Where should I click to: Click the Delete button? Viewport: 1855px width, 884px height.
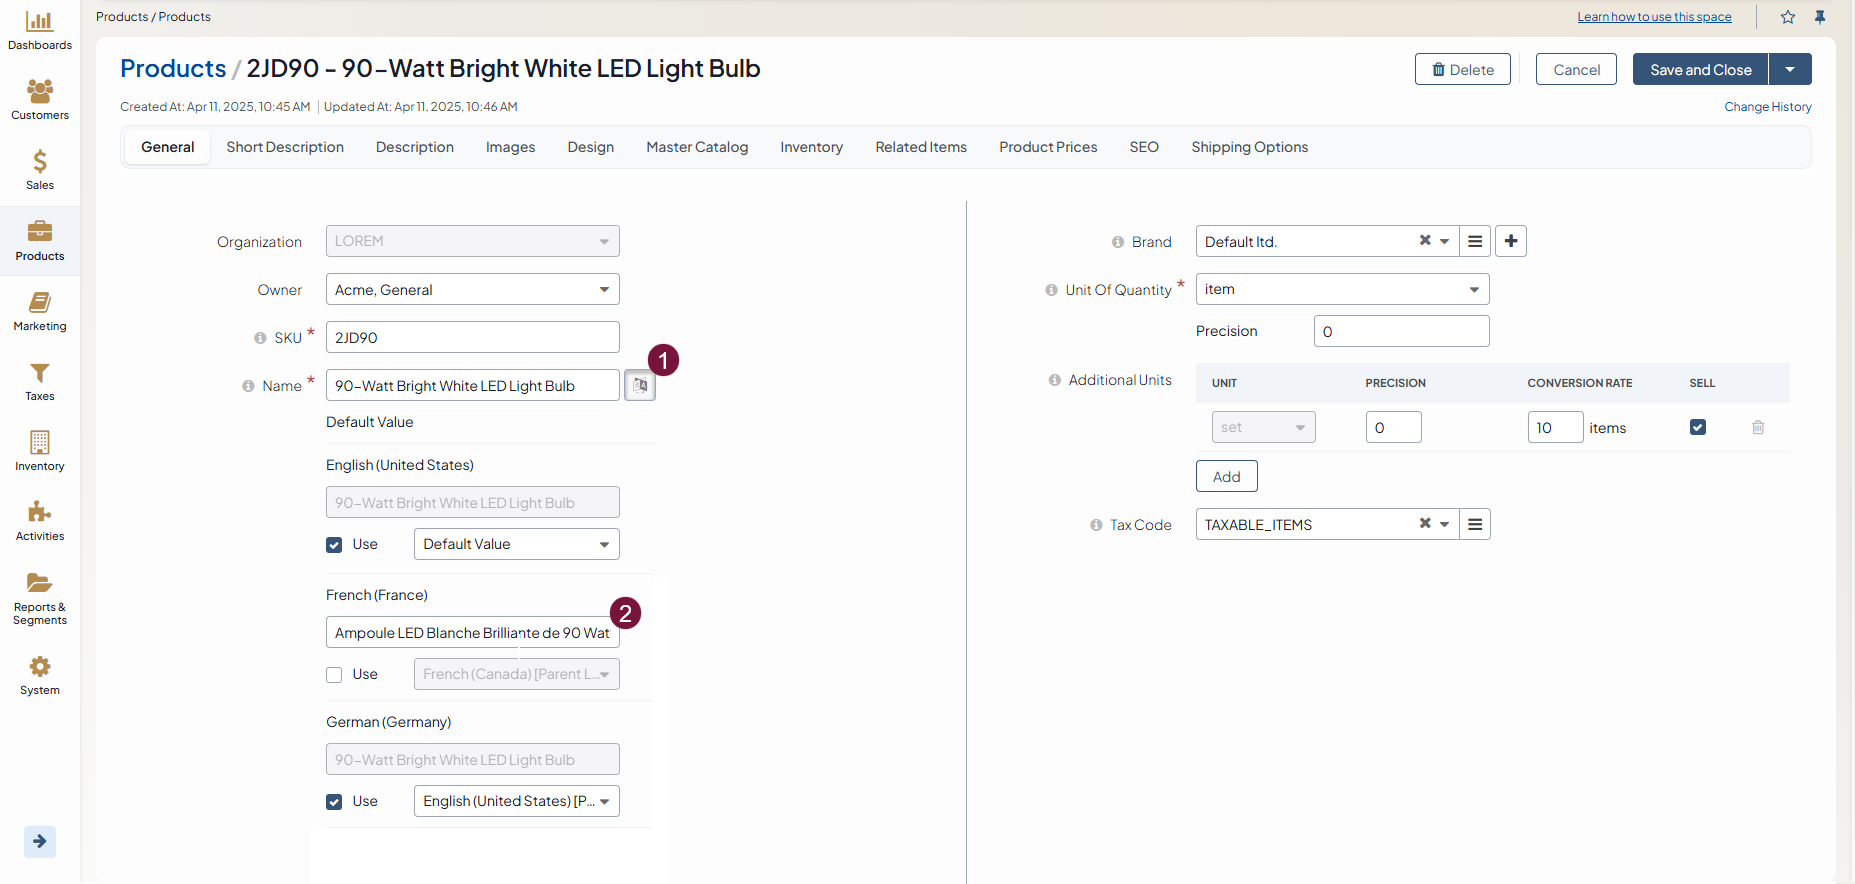tap(1462, 70)
